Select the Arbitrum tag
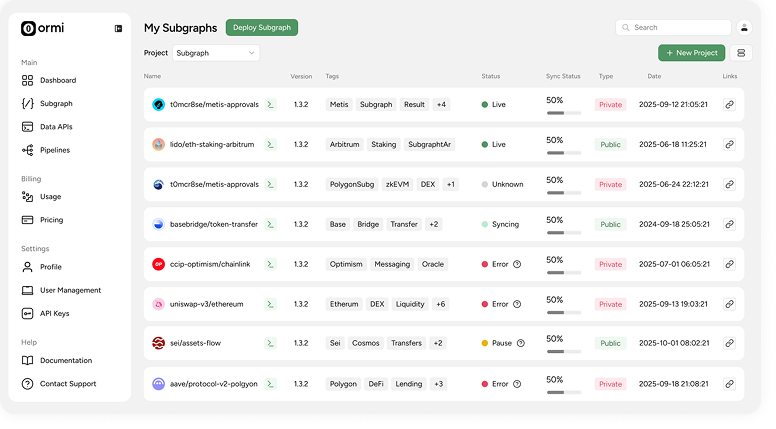Screen dimensions: 776x429 pyautogui.click(x=344, y=144)
